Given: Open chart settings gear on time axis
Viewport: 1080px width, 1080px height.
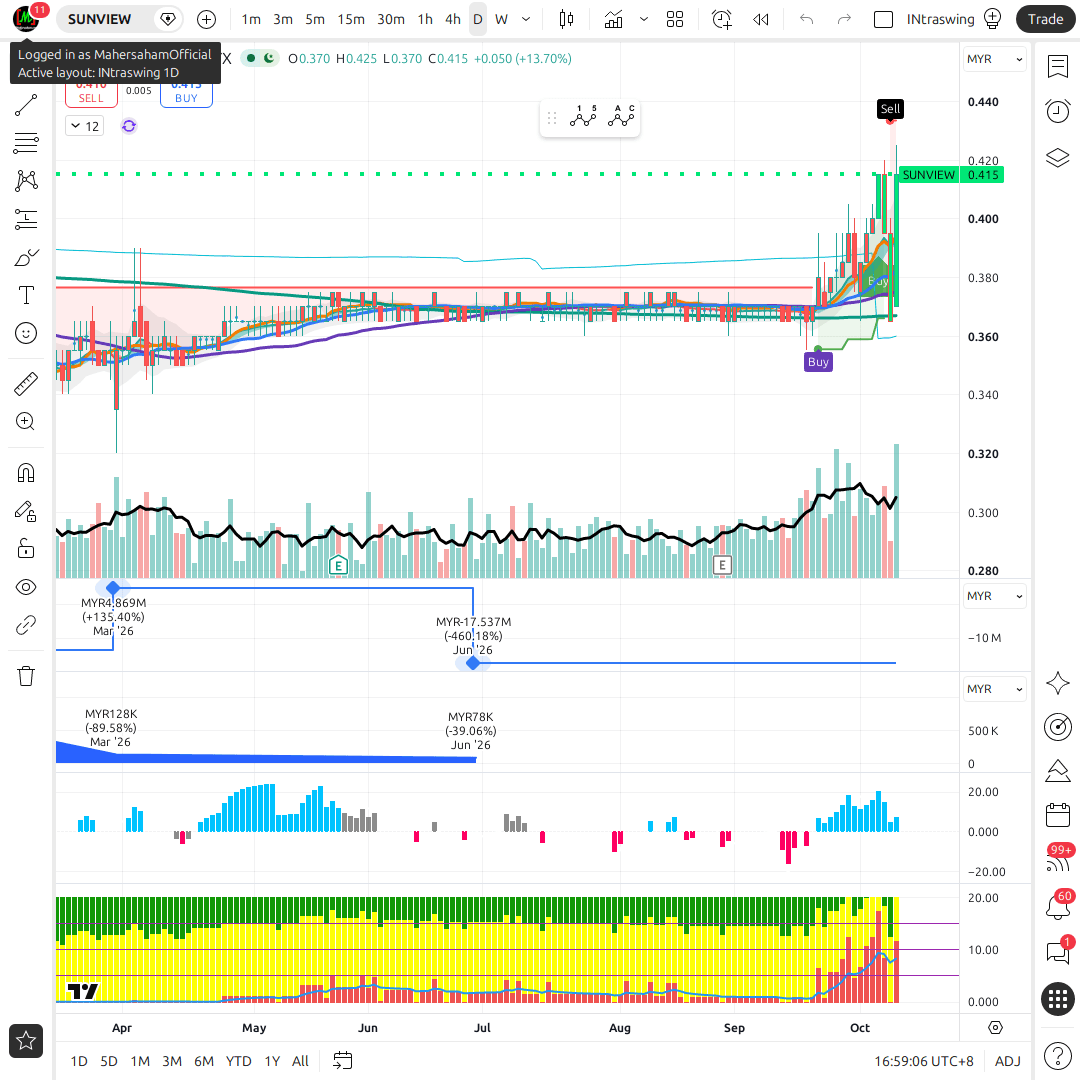Looking at the screenshot, I should pyautogui.click(x=995, y=1028).
